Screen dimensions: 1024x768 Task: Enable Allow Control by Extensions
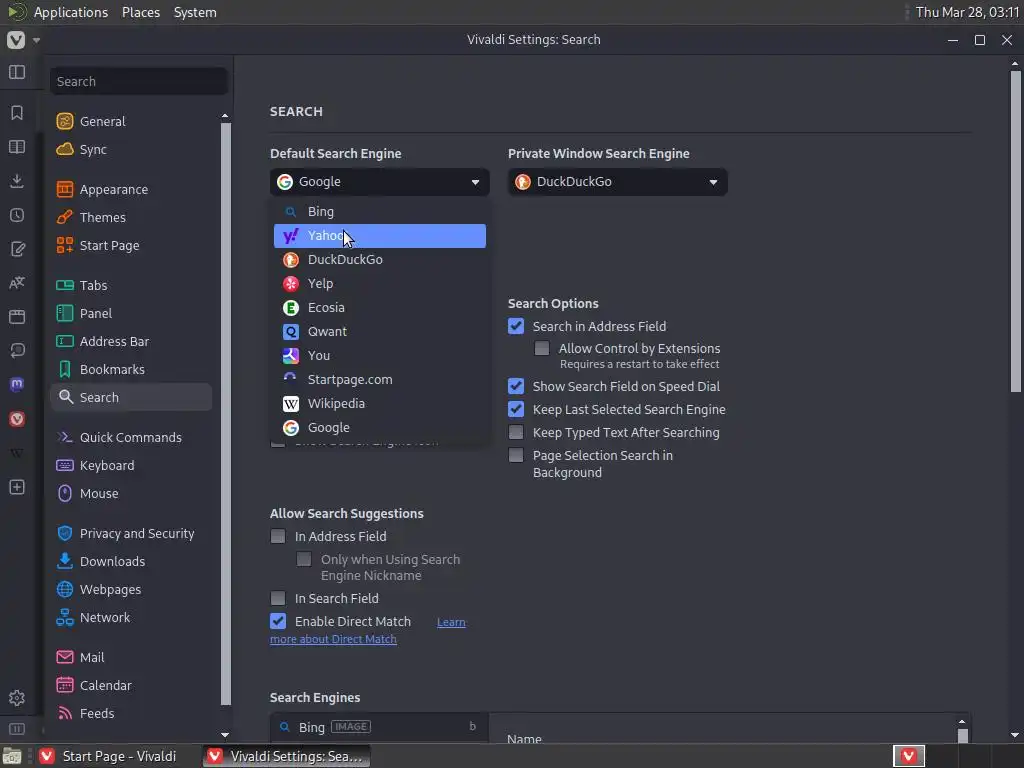click(x=542, y=348)
